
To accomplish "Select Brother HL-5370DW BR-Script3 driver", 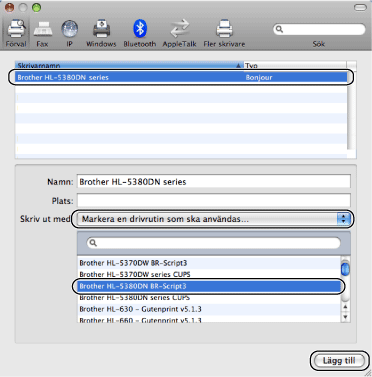I will (x=209, y=263).
